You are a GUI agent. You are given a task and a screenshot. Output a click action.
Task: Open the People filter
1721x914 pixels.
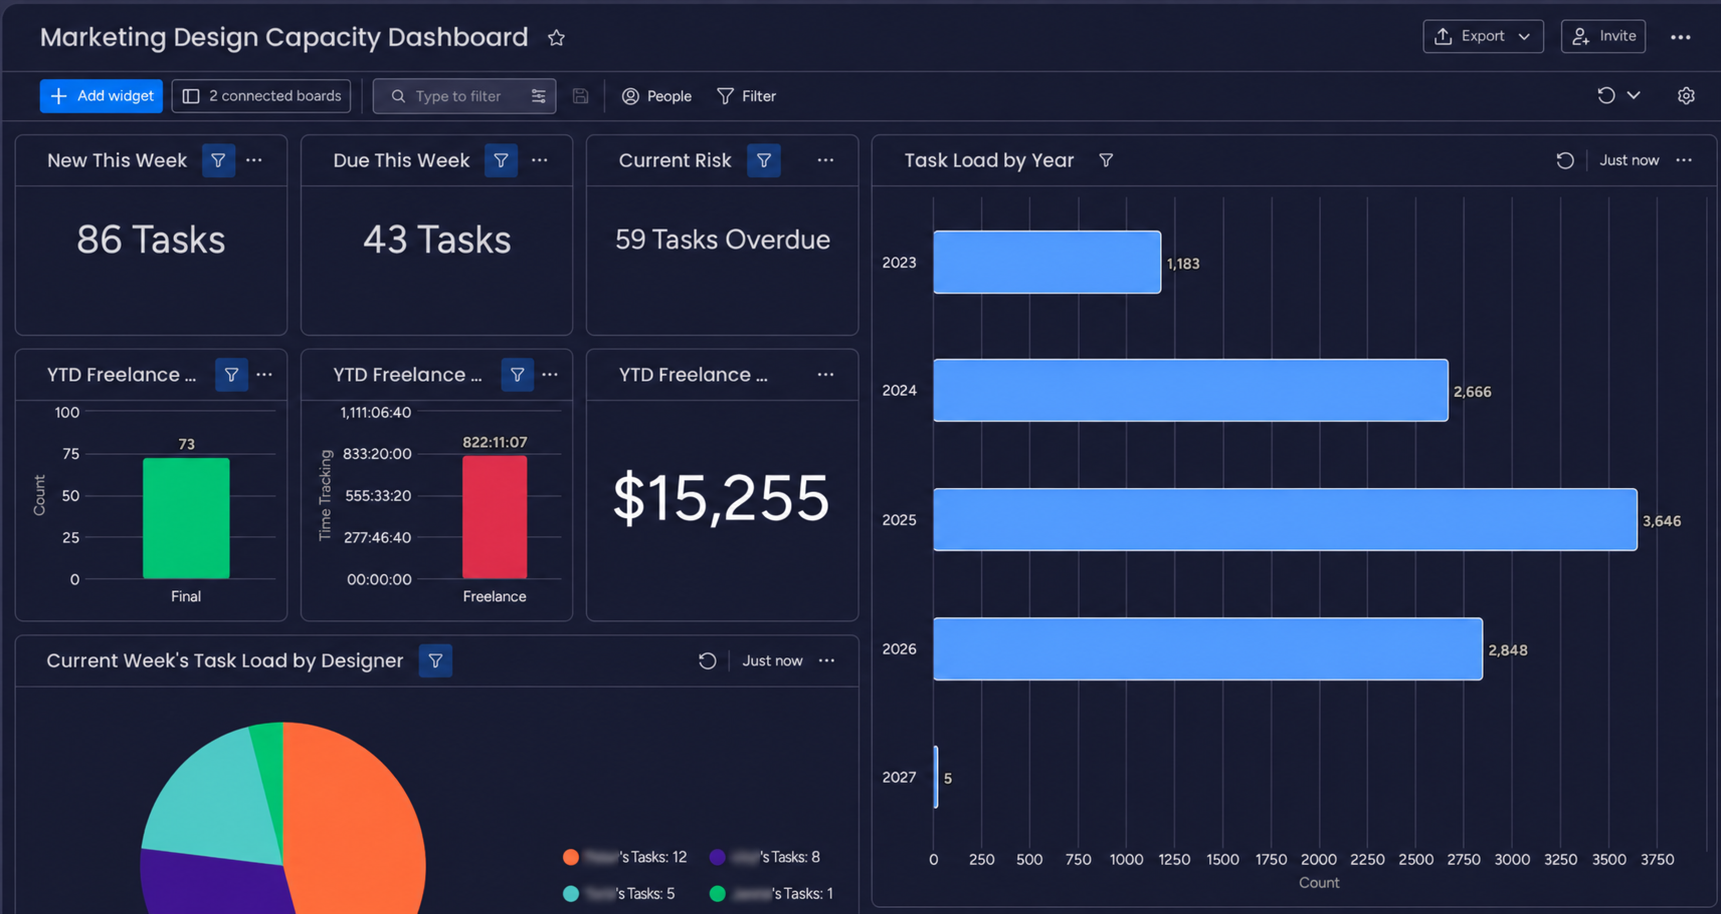(657, 96)
